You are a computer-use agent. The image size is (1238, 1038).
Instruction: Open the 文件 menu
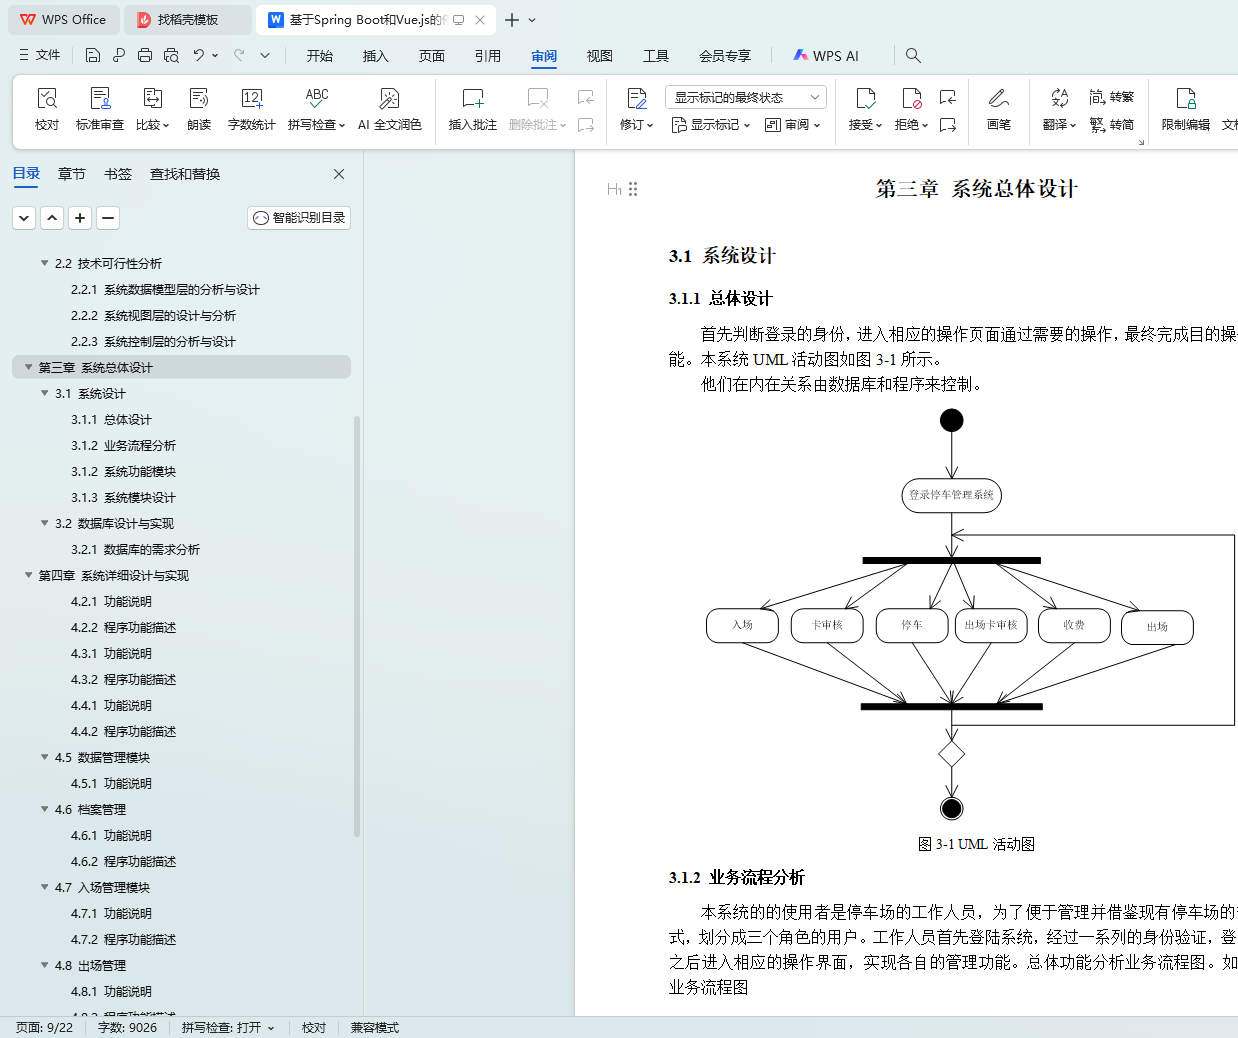[x=40, y=55]
